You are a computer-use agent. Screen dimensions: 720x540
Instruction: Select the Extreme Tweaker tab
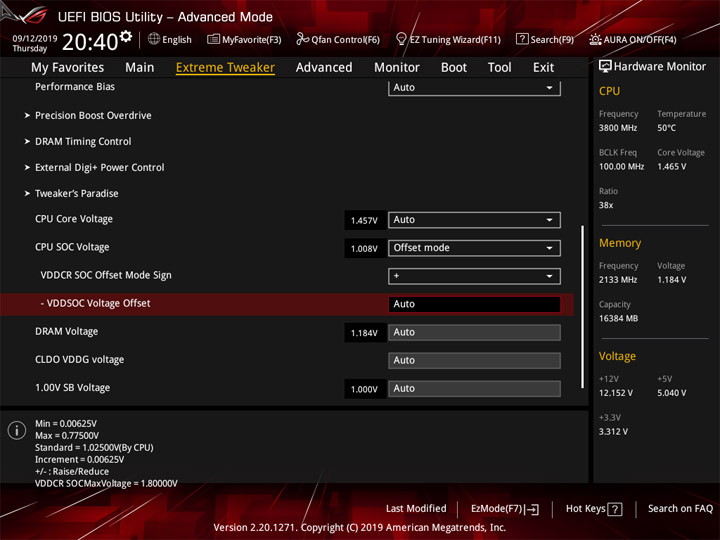(225, 68)
